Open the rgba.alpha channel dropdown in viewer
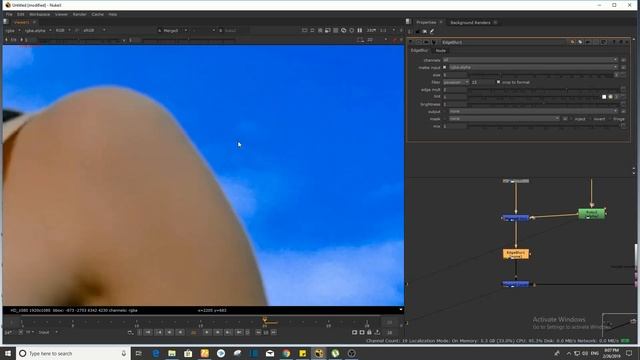640x360 pixels. pos(38,31)
